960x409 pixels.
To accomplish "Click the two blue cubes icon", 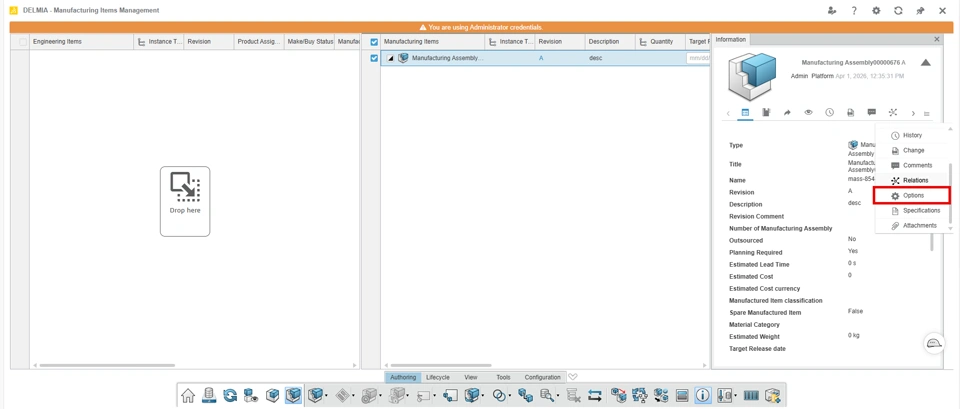I will (x=525, y=396).
